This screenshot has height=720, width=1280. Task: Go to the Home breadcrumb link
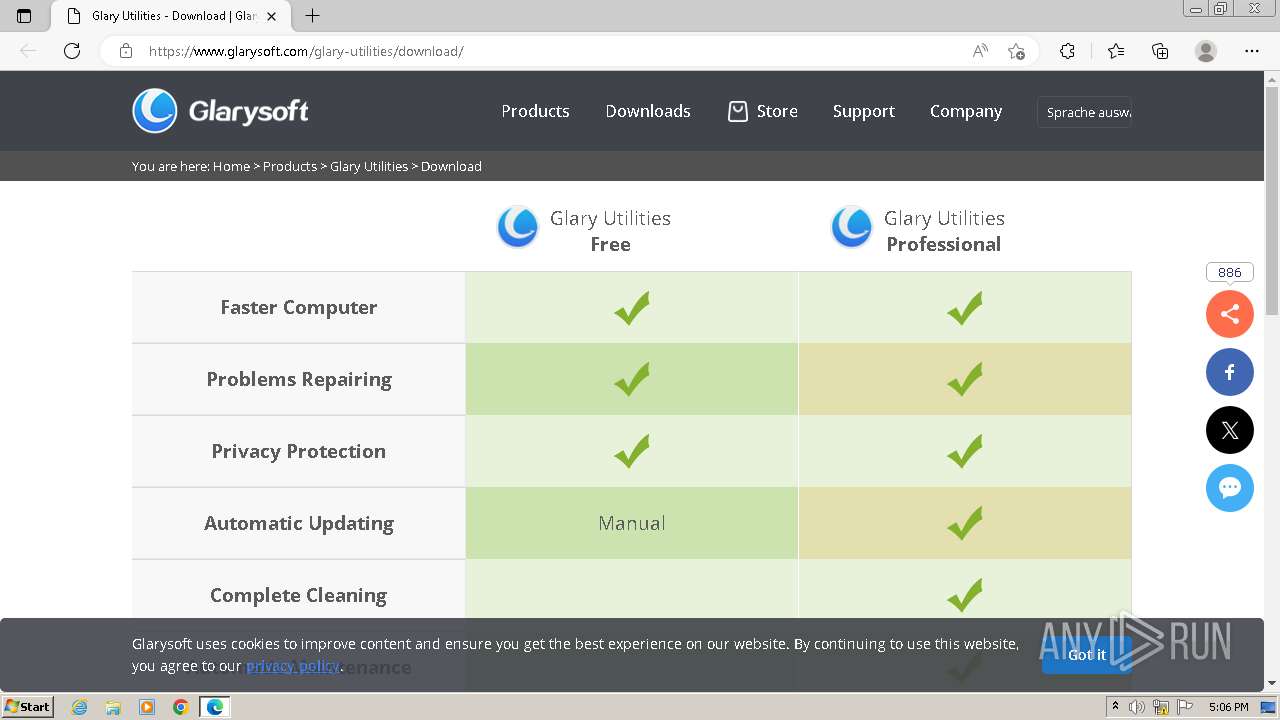pyautogui.click(x=231, y=166)
